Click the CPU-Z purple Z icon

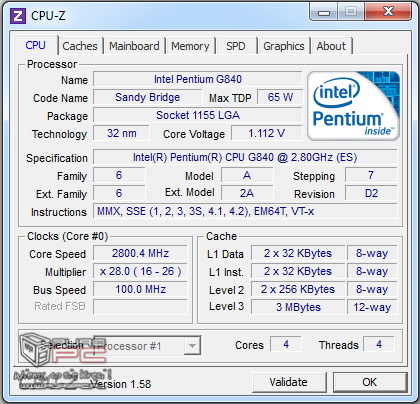click(x=18, y=16)
